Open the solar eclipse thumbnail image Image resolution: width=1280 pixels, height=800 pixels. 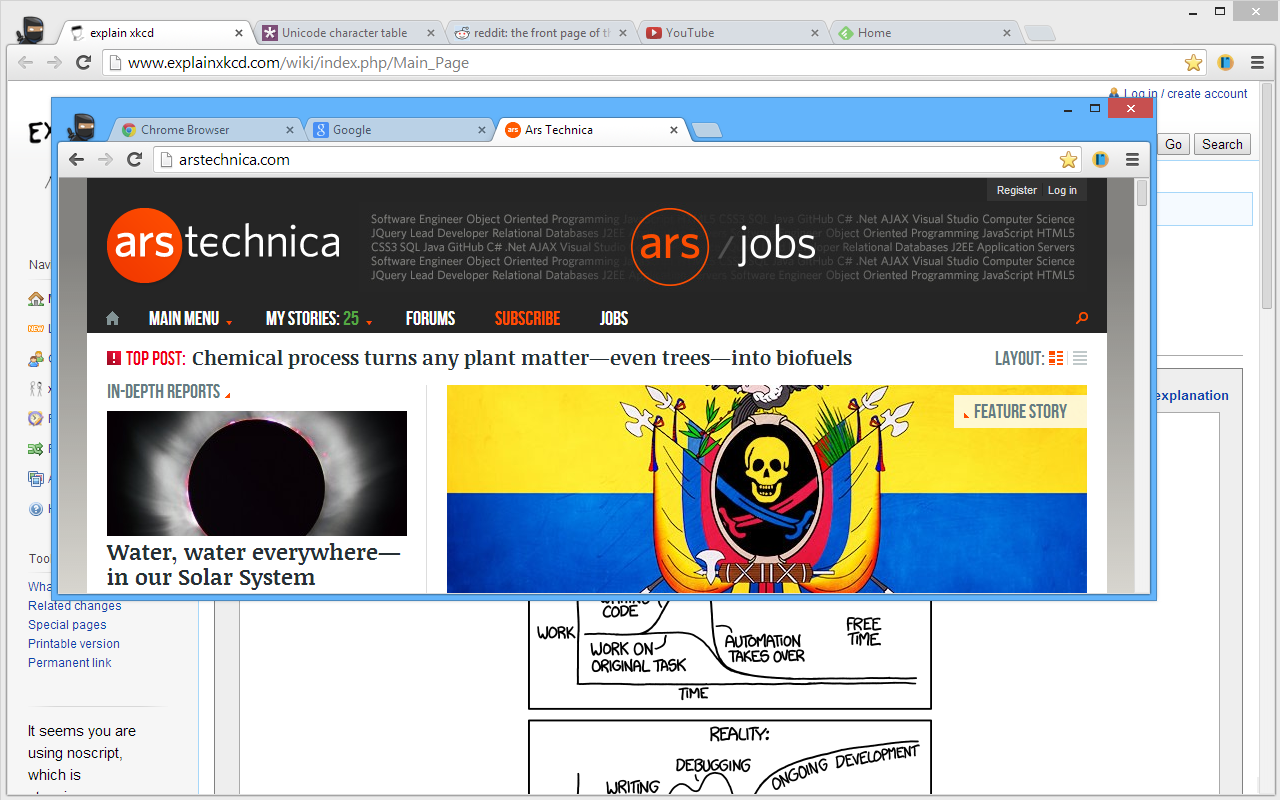[x=257, y=473]
